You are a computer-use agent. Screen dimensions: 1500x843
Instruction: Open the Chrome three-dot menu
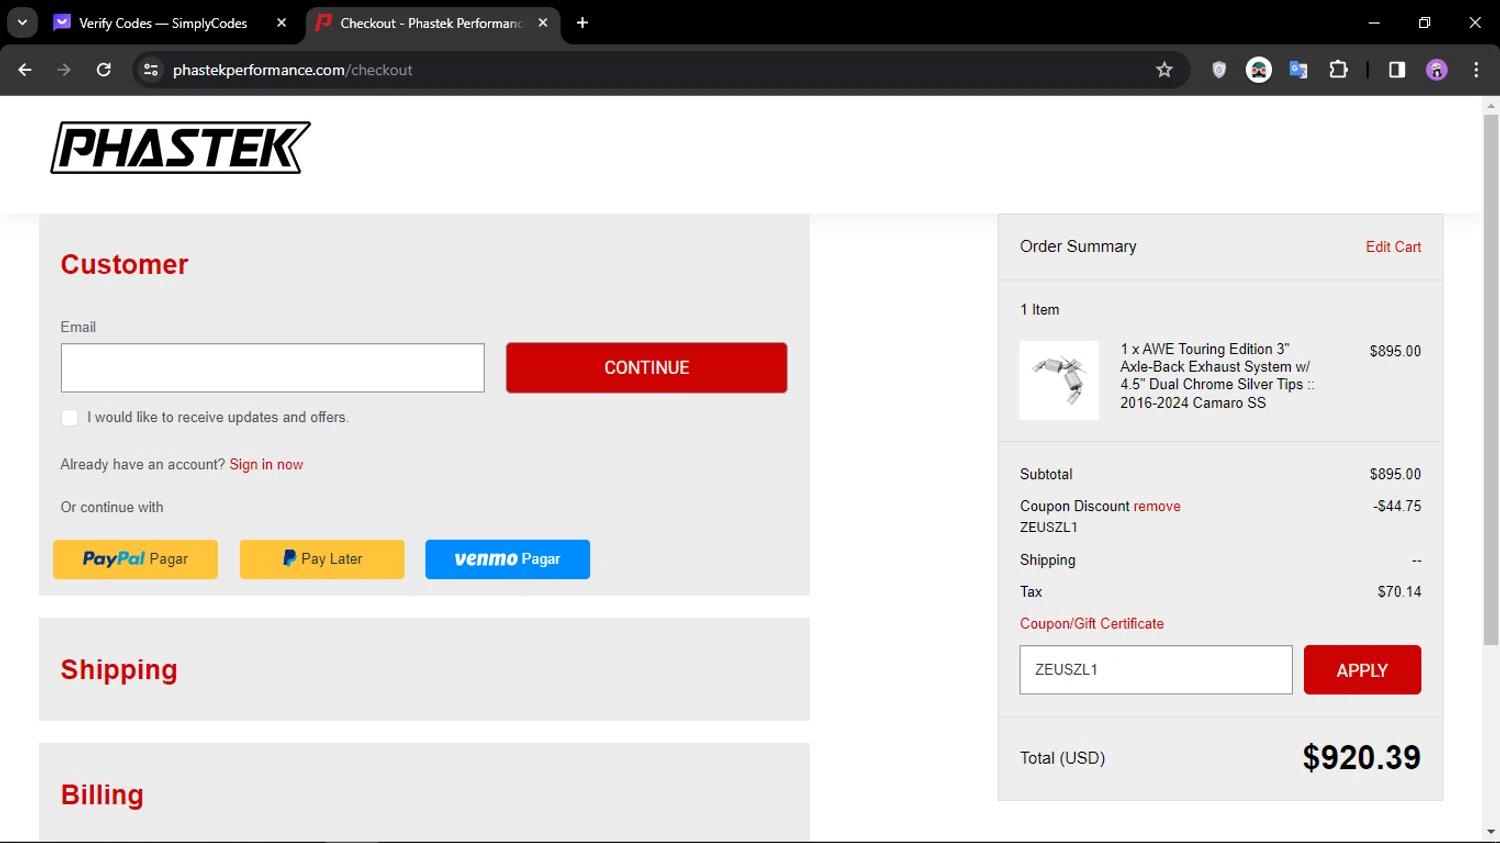click(1476, 70)
